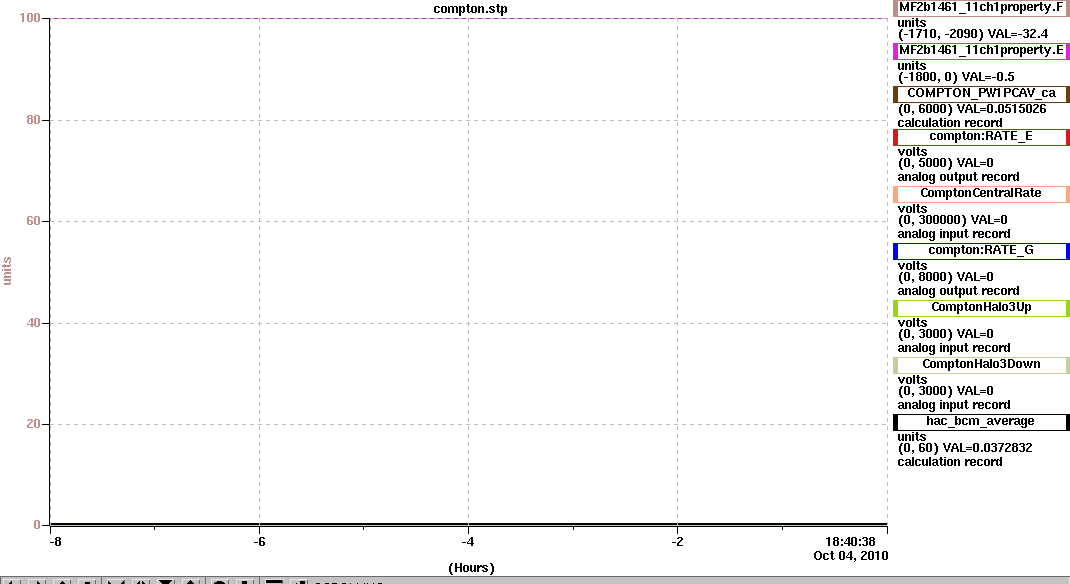
Task: Click the magenta dashed curve at 100
Action: pyautogui.click(x=468, y=18)
